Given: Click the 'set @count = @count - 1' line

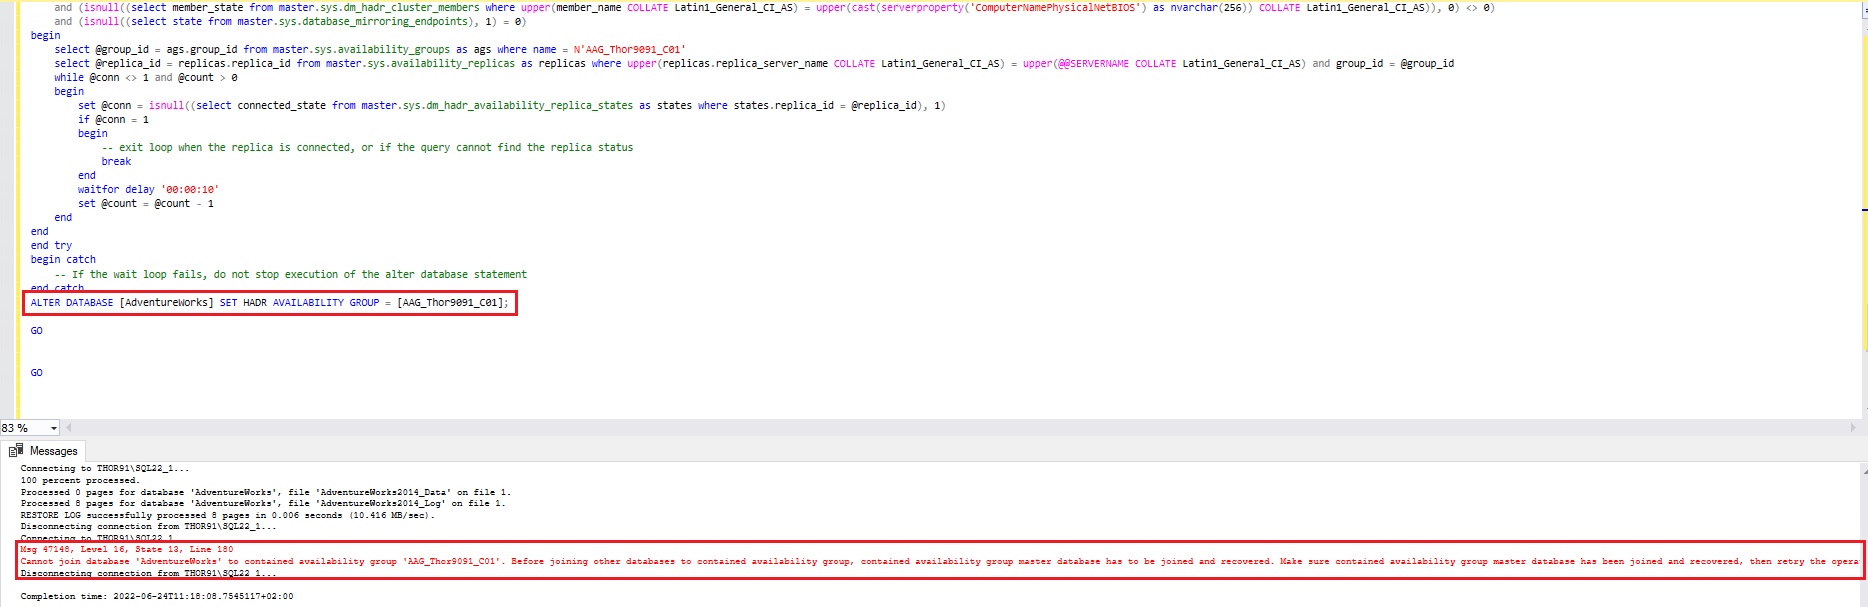Looking at the screenshot, I should (x=146, y=204).
